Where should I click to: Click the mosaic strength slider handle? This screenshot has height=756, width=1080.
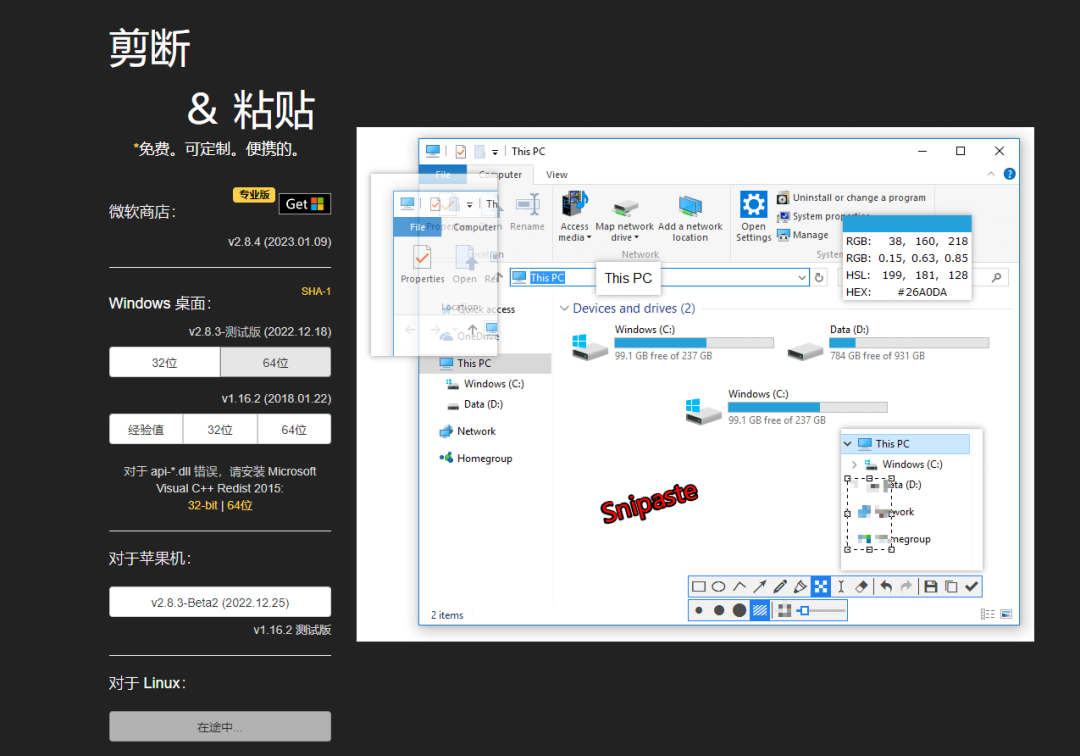click(x=804, y=611)
